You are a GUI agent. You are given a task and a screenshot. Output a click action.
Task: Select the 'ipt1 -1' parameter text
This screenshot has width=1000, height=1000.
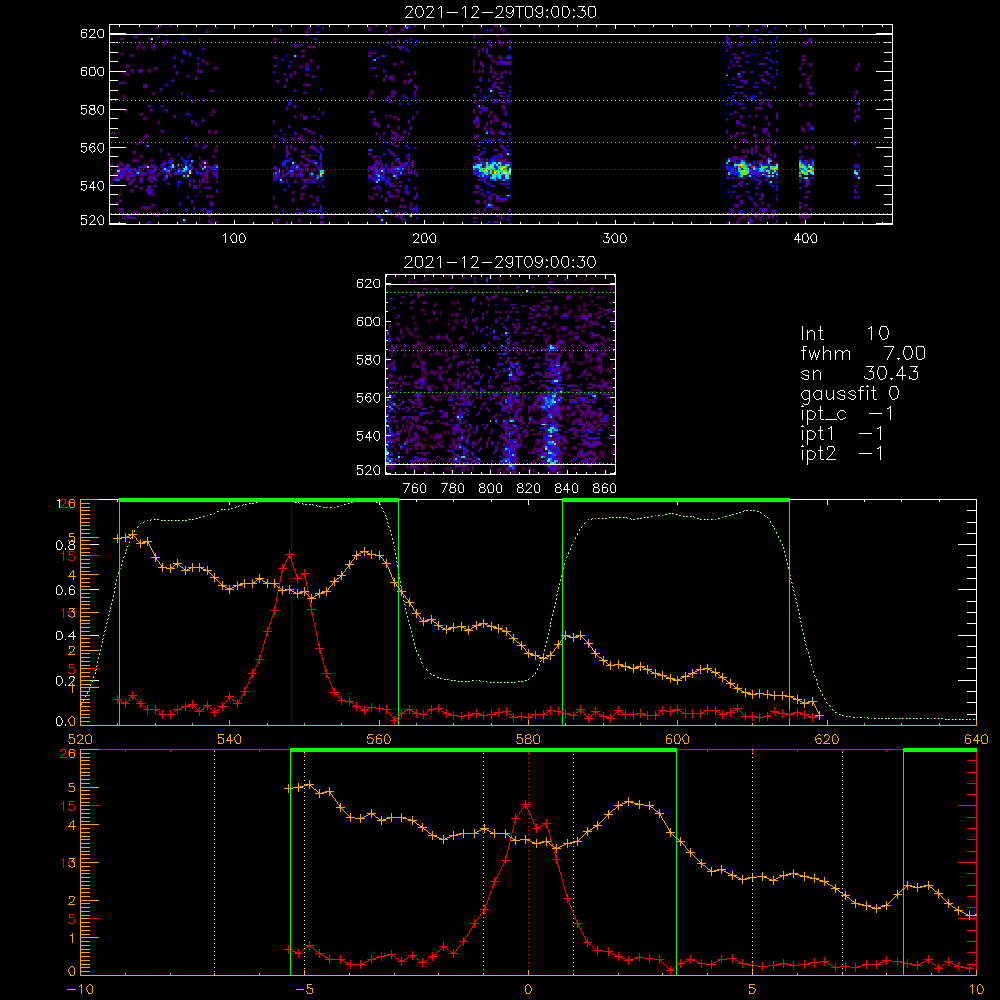point(841,434)
